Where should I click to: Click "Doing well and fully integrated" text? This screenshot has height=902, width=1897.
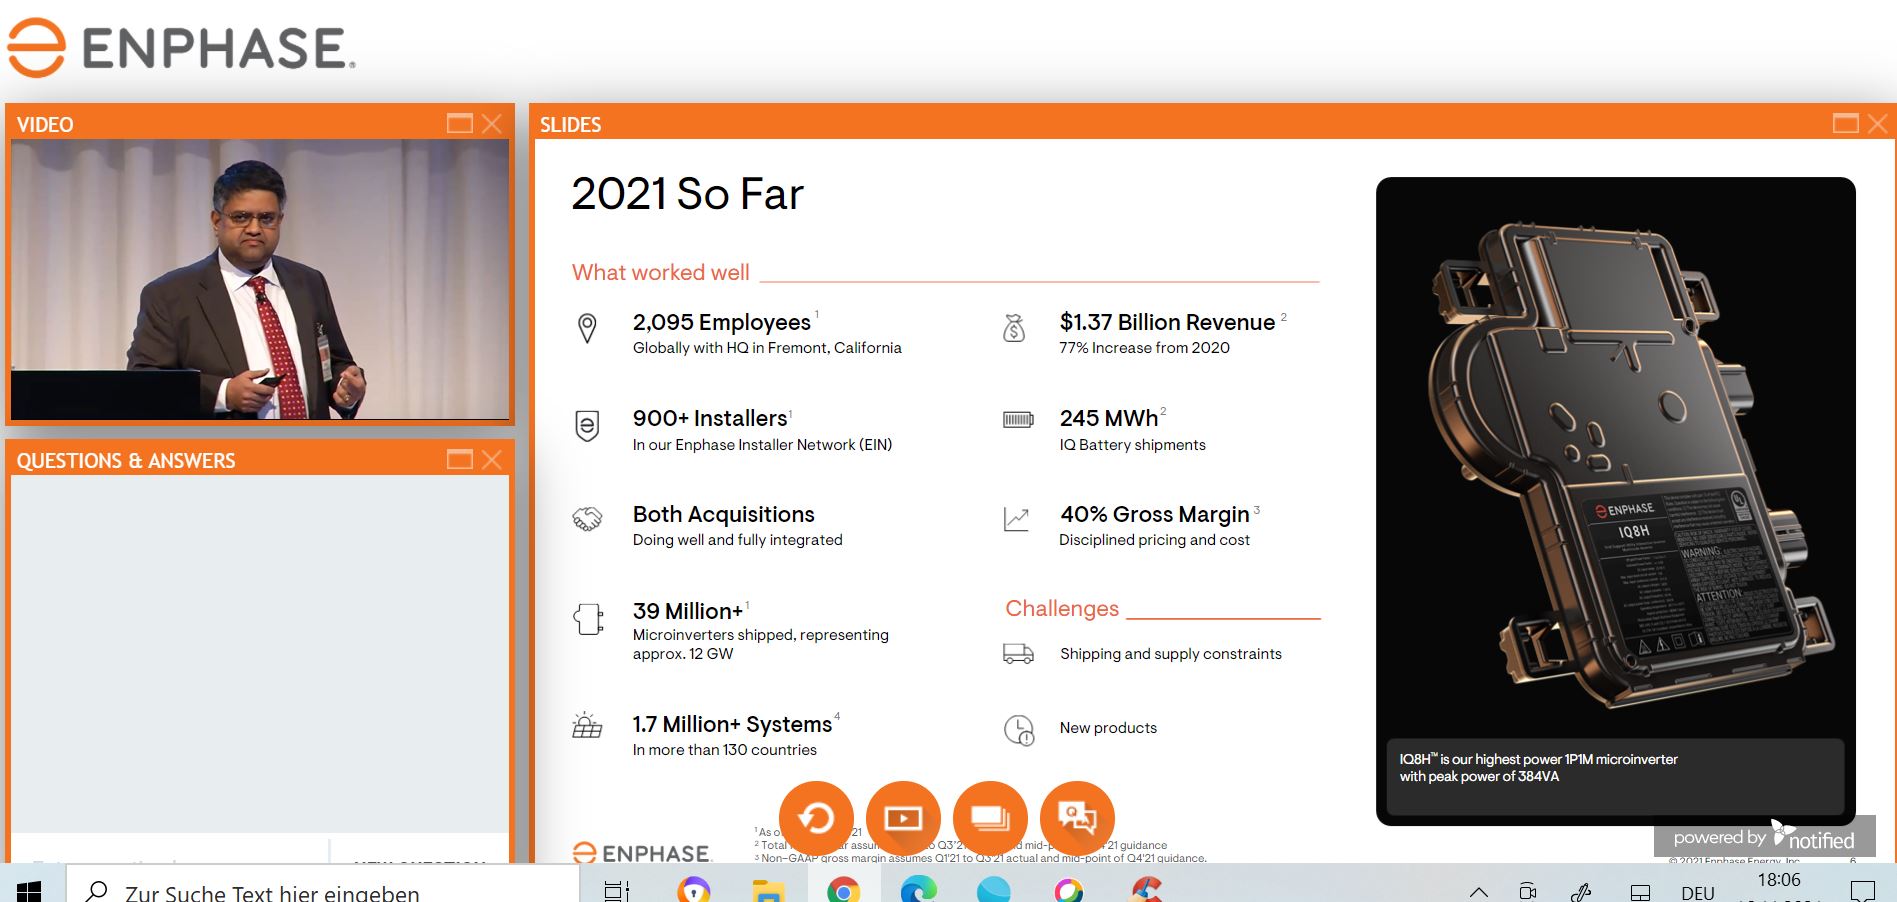pos(738,540)
